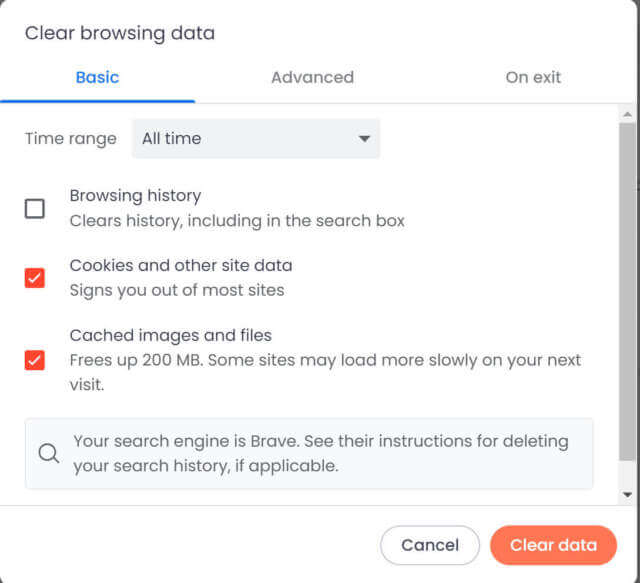Click the Brave search engine notice box

pos(309,453)
